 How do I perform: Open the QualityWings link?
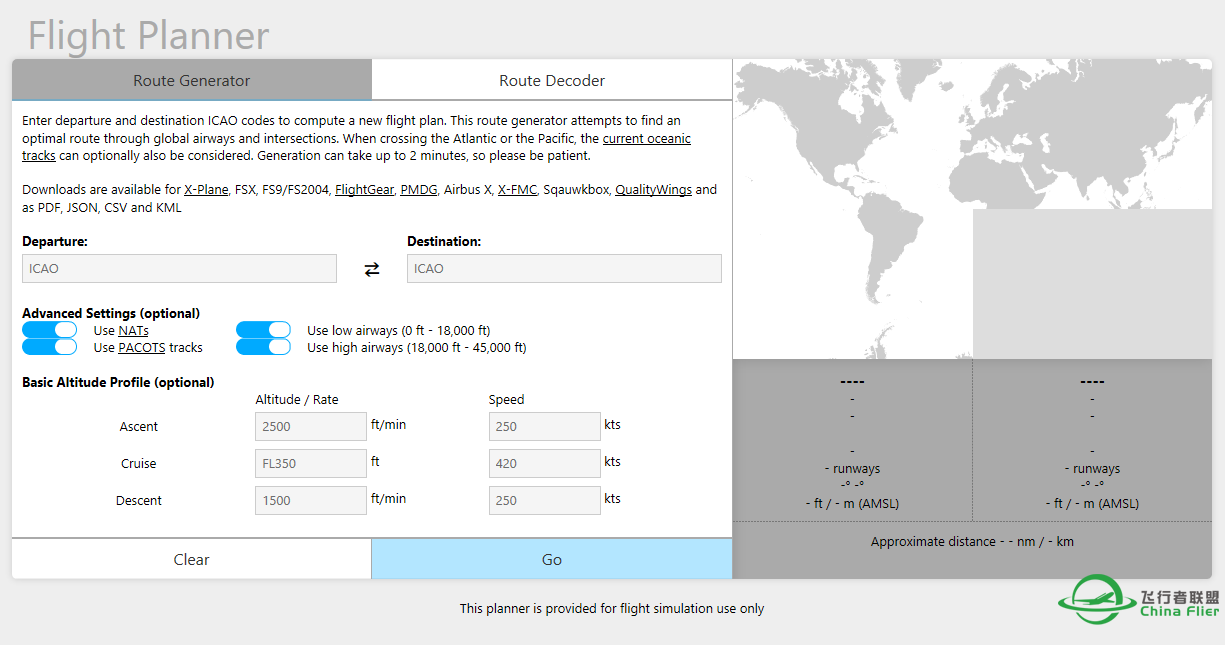653,190
